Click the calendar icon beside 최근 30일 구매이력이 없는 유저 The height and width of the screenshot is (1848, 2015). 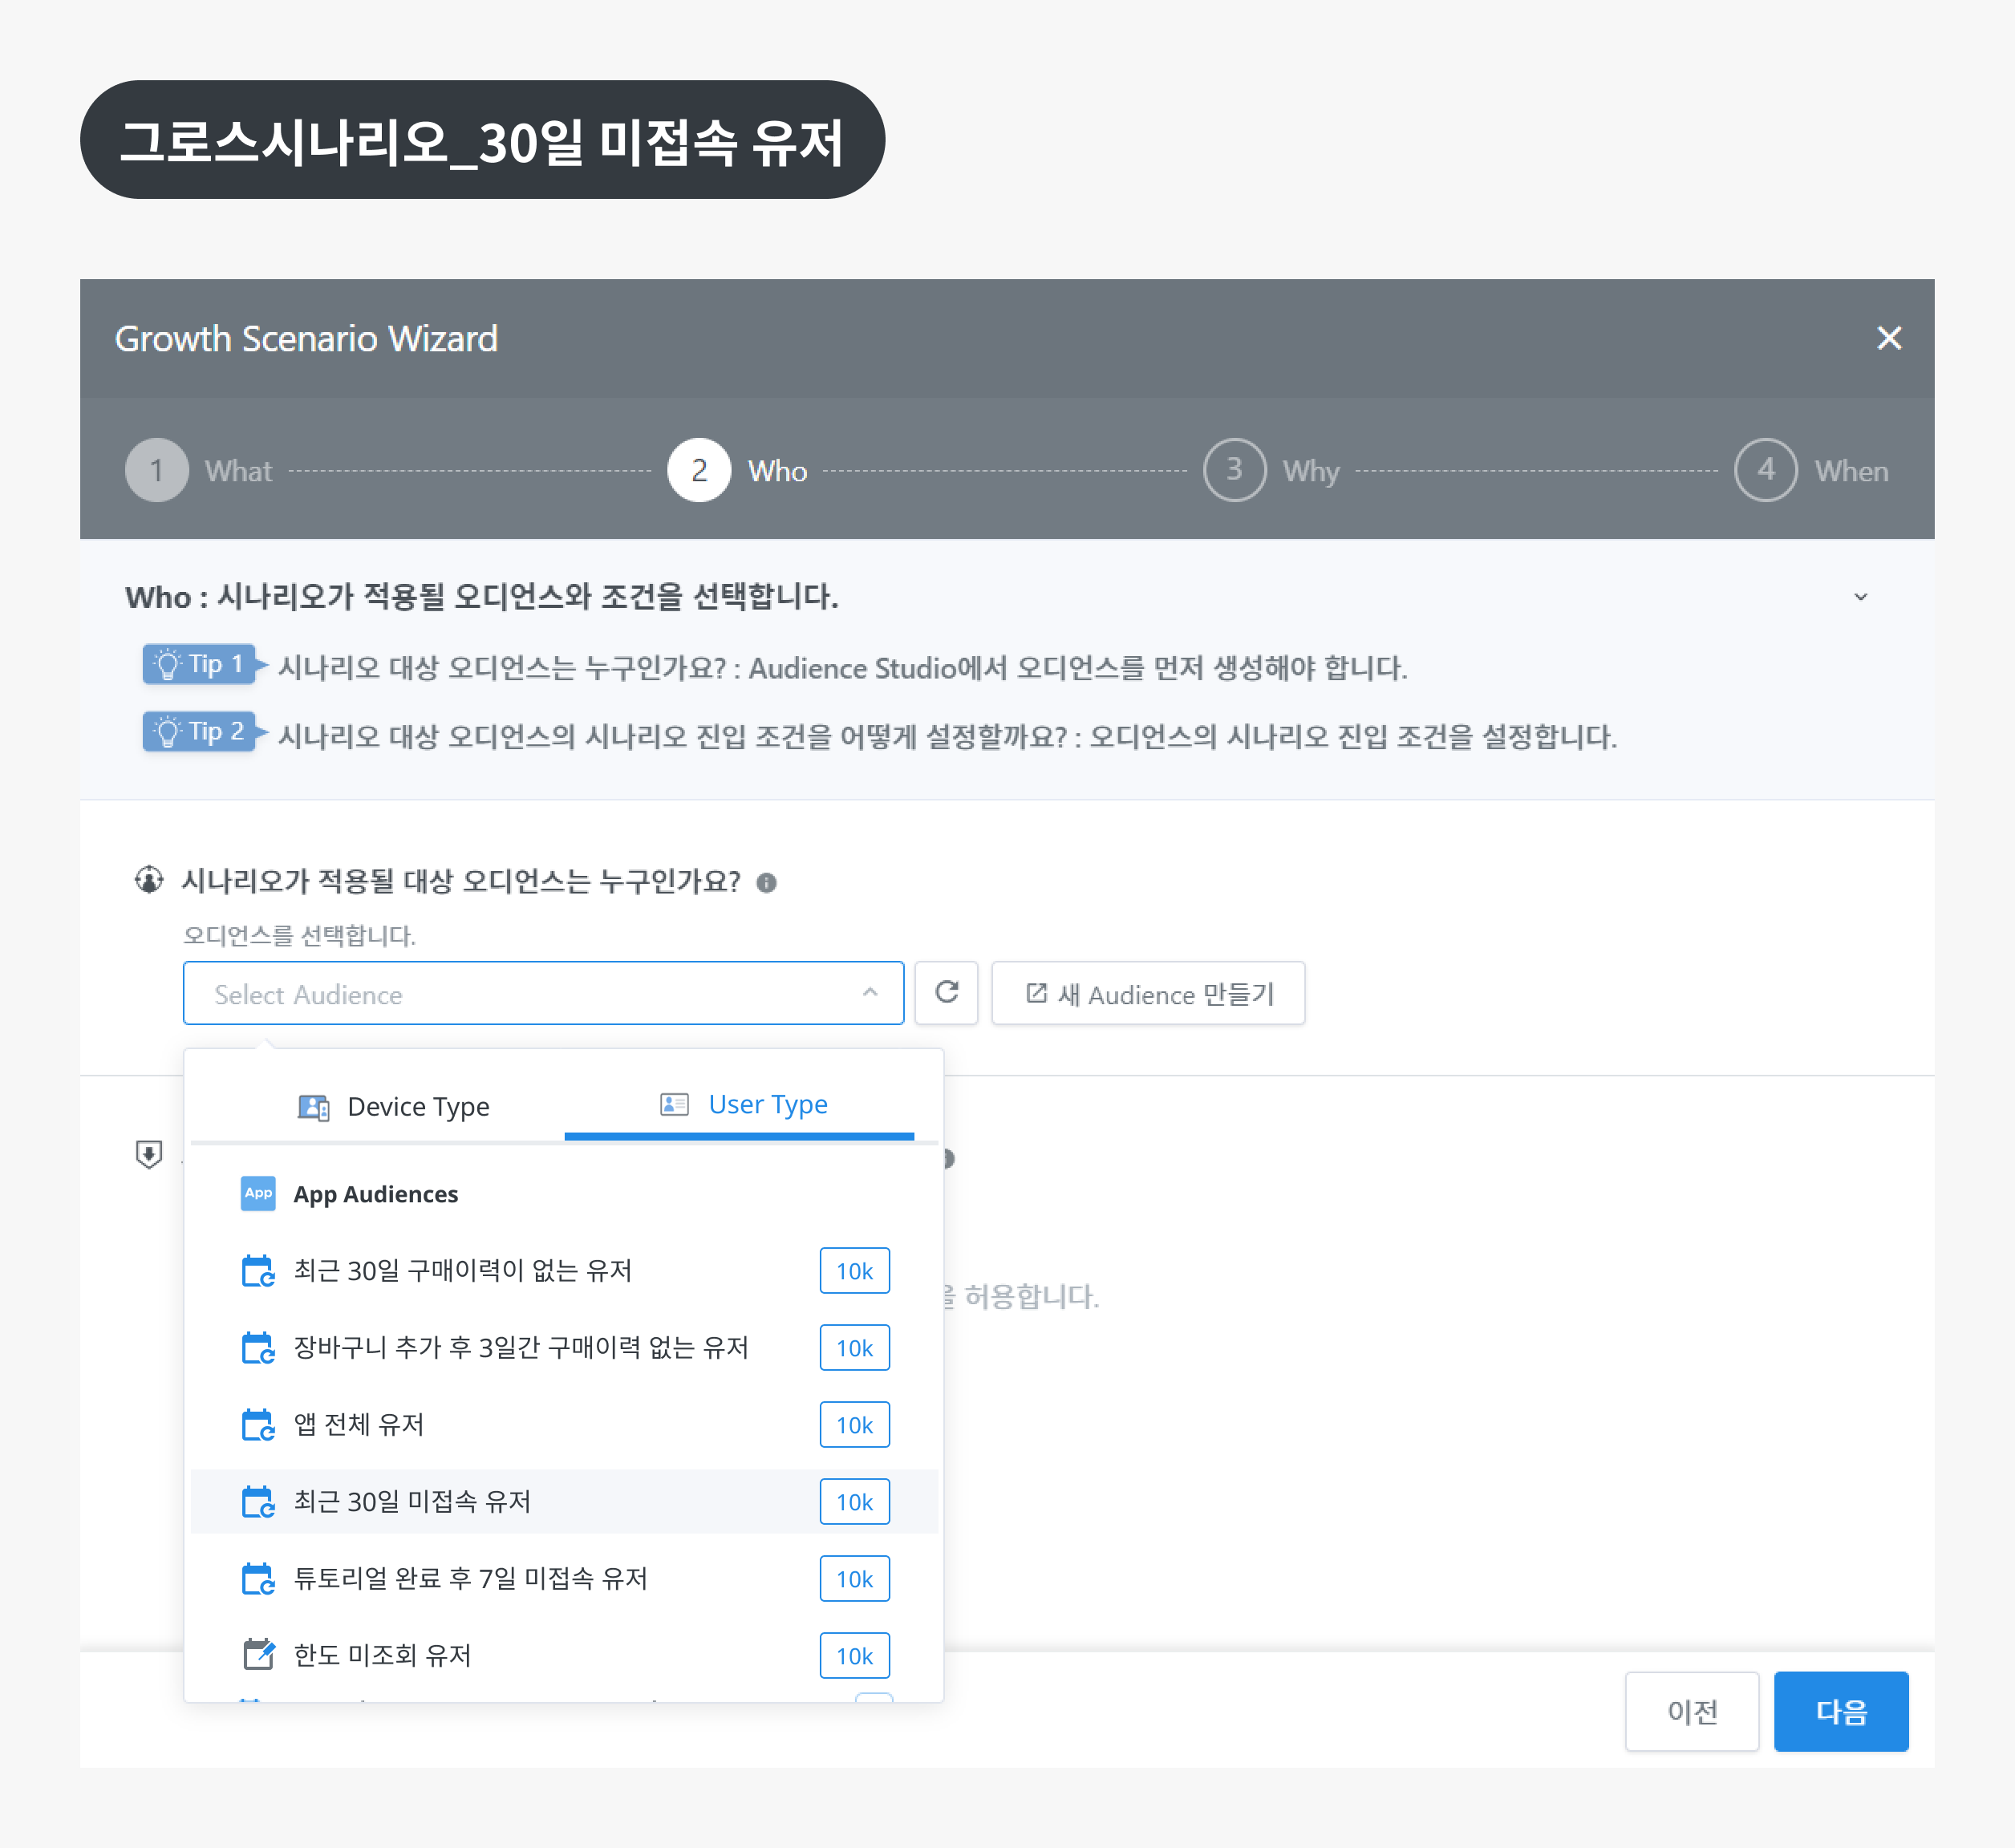pyautogui.click(x=258, y=1270)
